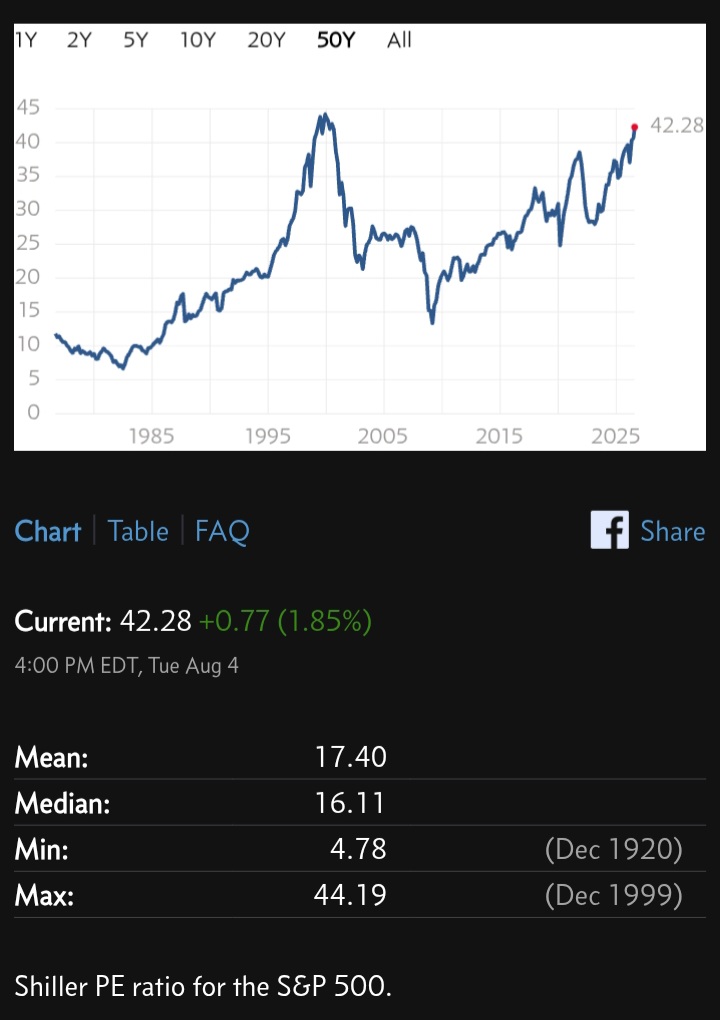720x1020 pixels.
Task: Click the Median value 16.11
Action: click(x=350, y=803)
